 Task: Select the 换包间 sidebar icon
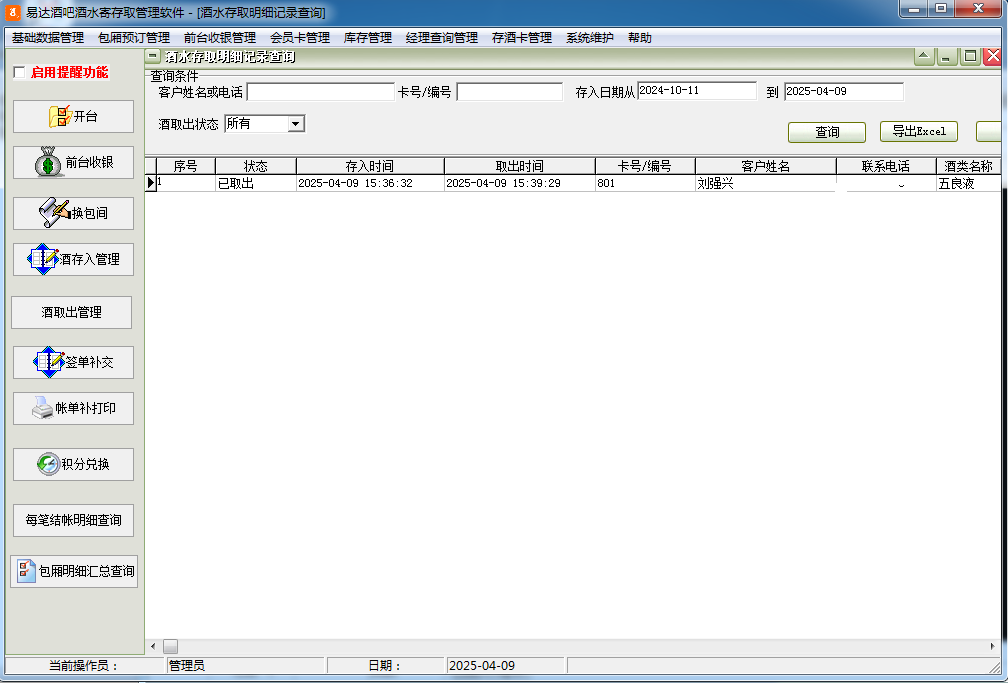click(55, 212)
